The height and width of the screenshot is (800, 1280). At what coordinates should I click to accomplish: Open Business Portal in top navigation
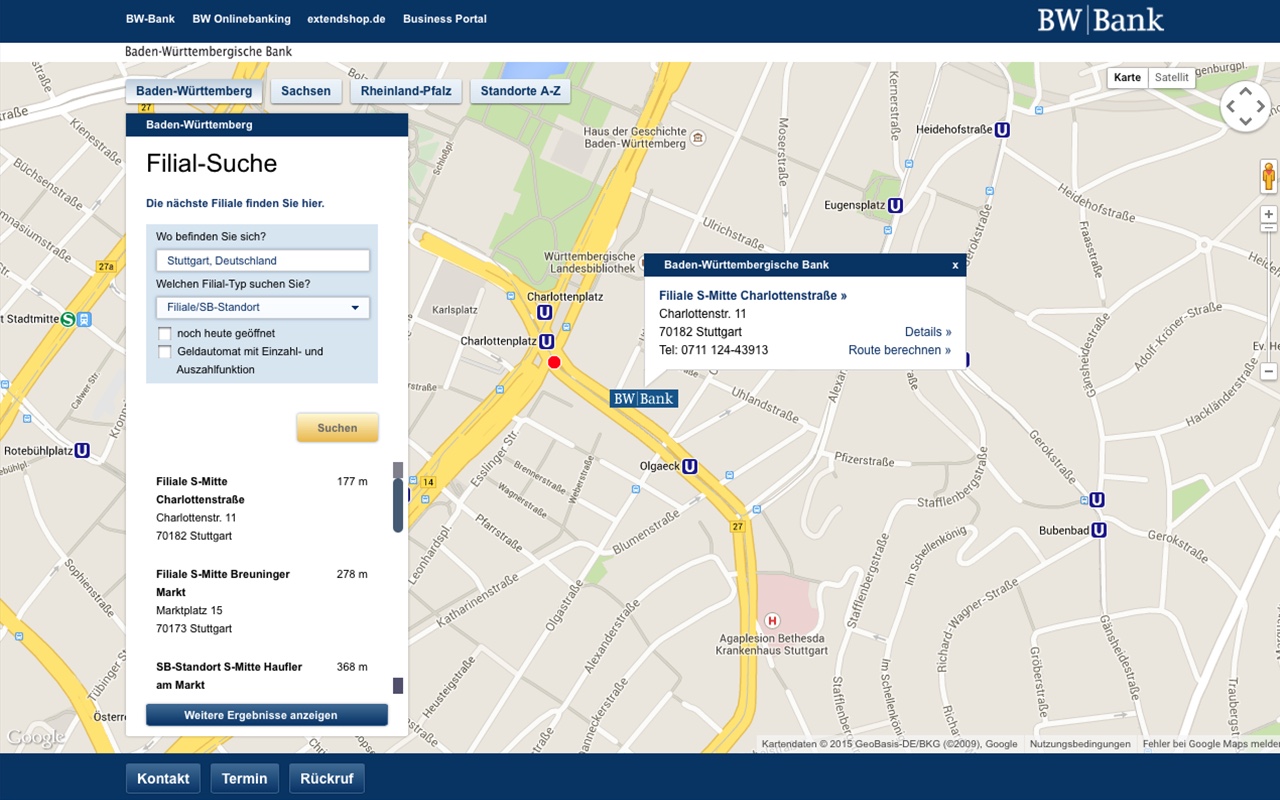[445, 19]
